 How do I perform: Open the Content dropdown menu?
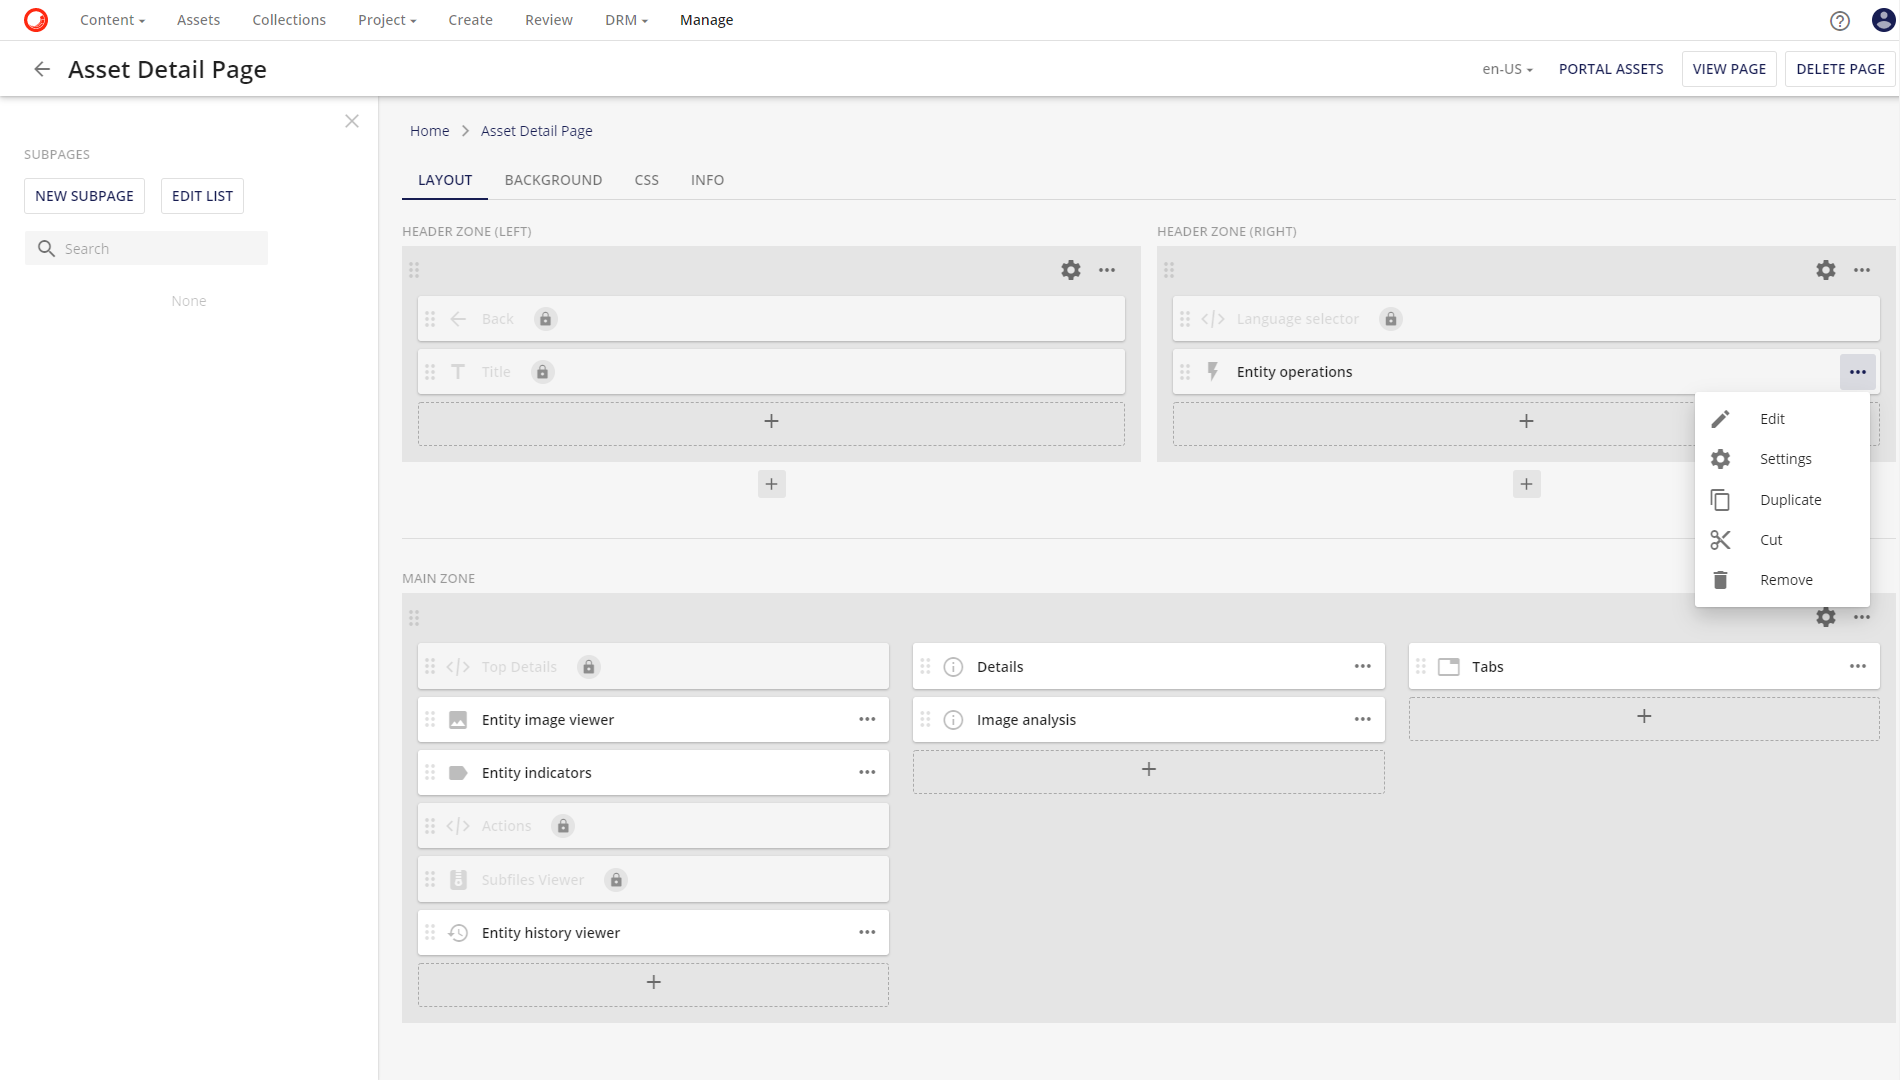pos(111,20)
